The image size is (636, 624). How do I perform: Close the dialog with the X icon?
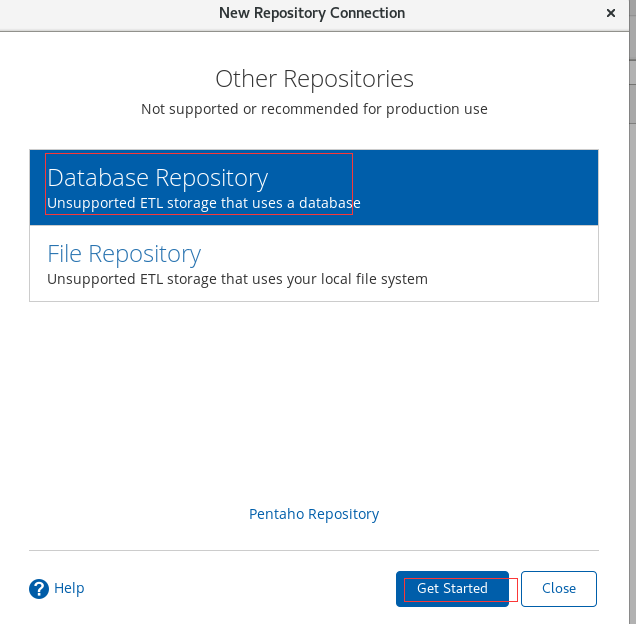pos(611,13)
